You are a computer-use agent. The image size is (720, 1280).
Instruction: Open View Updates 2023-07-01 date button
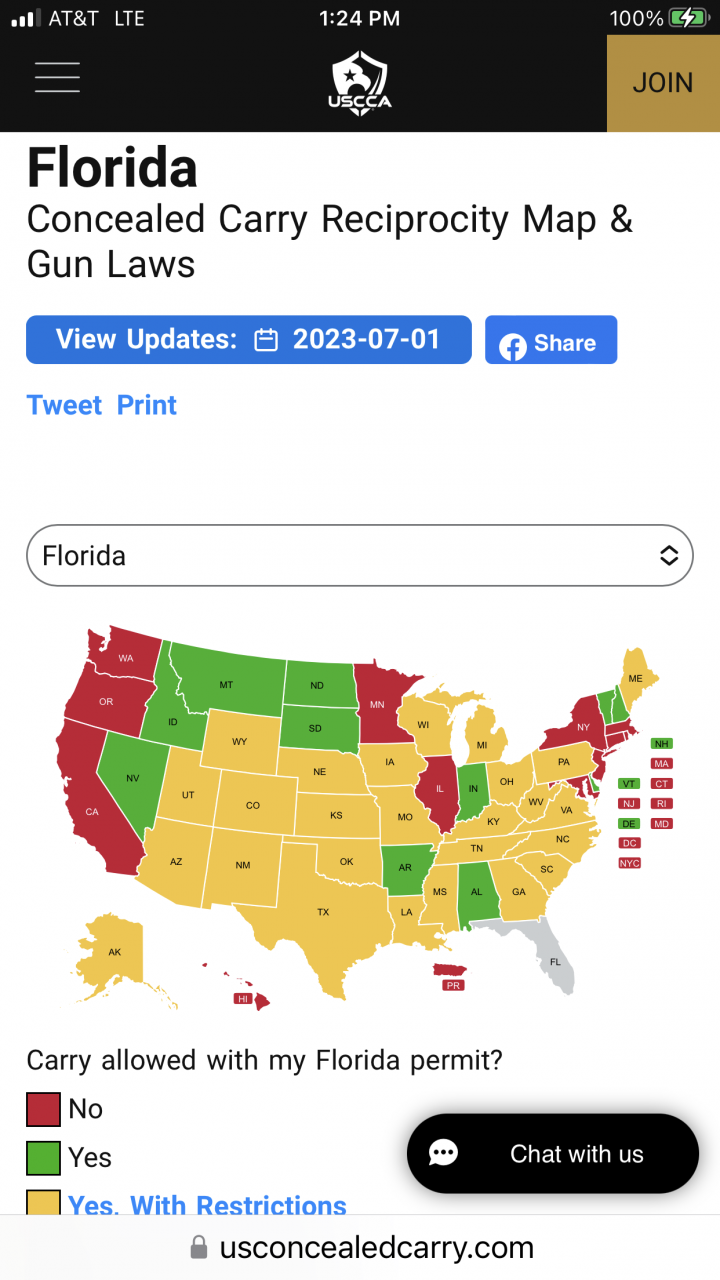[x=249, y=340]
